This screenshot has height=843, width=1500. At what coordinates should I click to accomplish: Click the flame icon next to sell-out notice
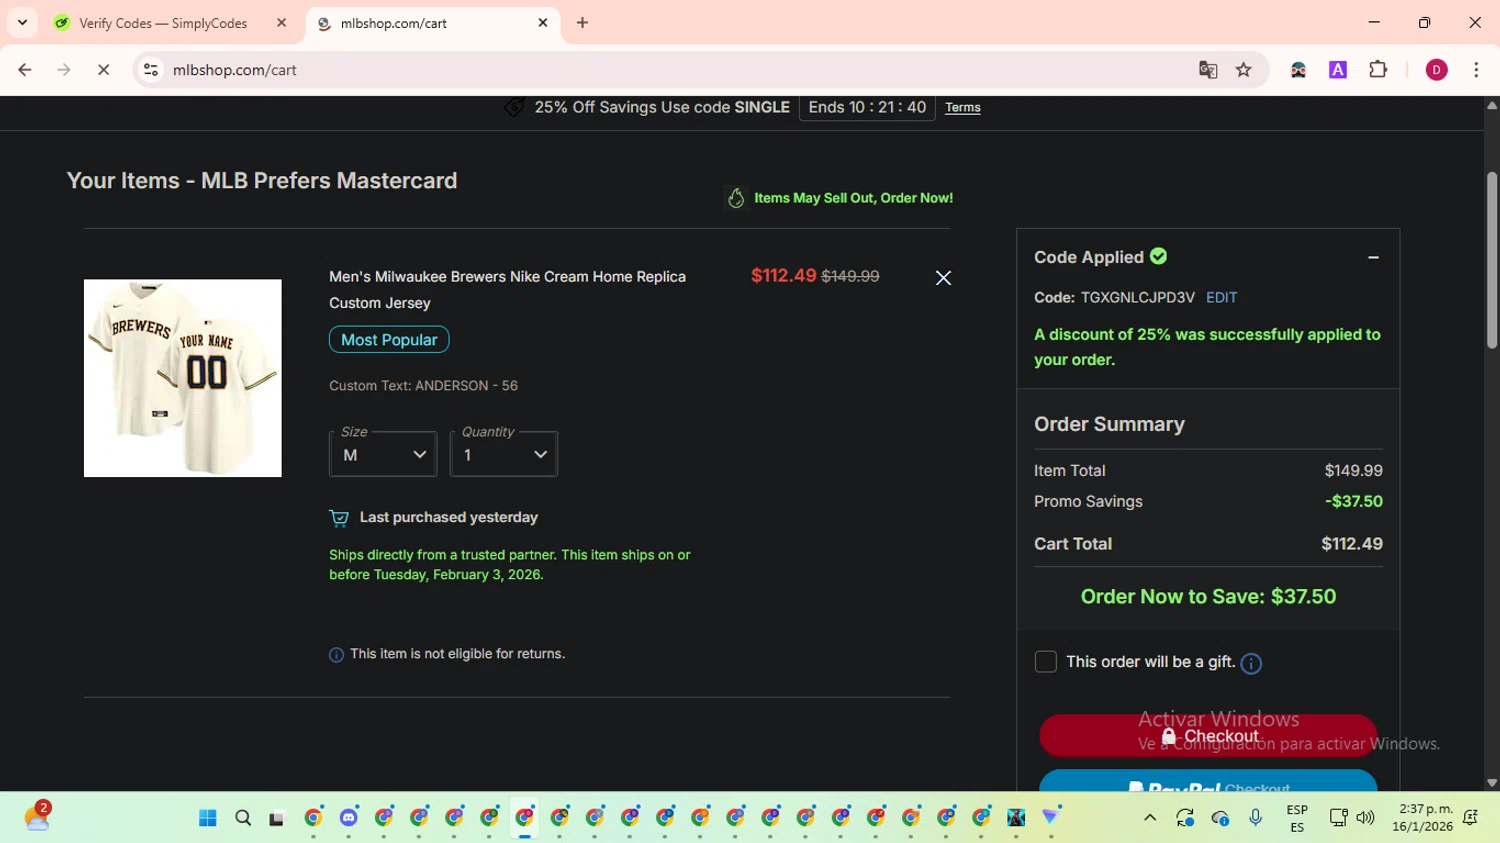(x=736, y=198)
